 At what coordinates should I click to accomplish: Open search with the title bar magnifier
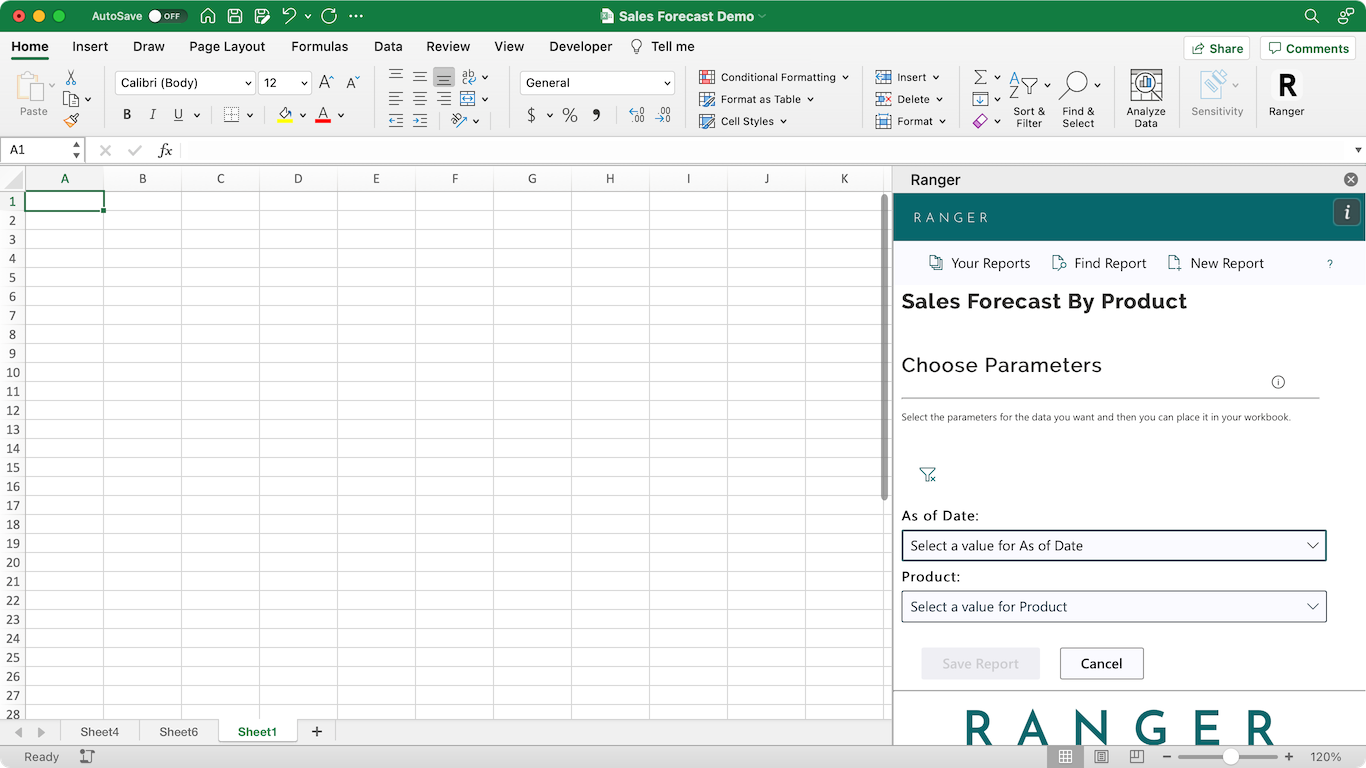[1312, 16]
